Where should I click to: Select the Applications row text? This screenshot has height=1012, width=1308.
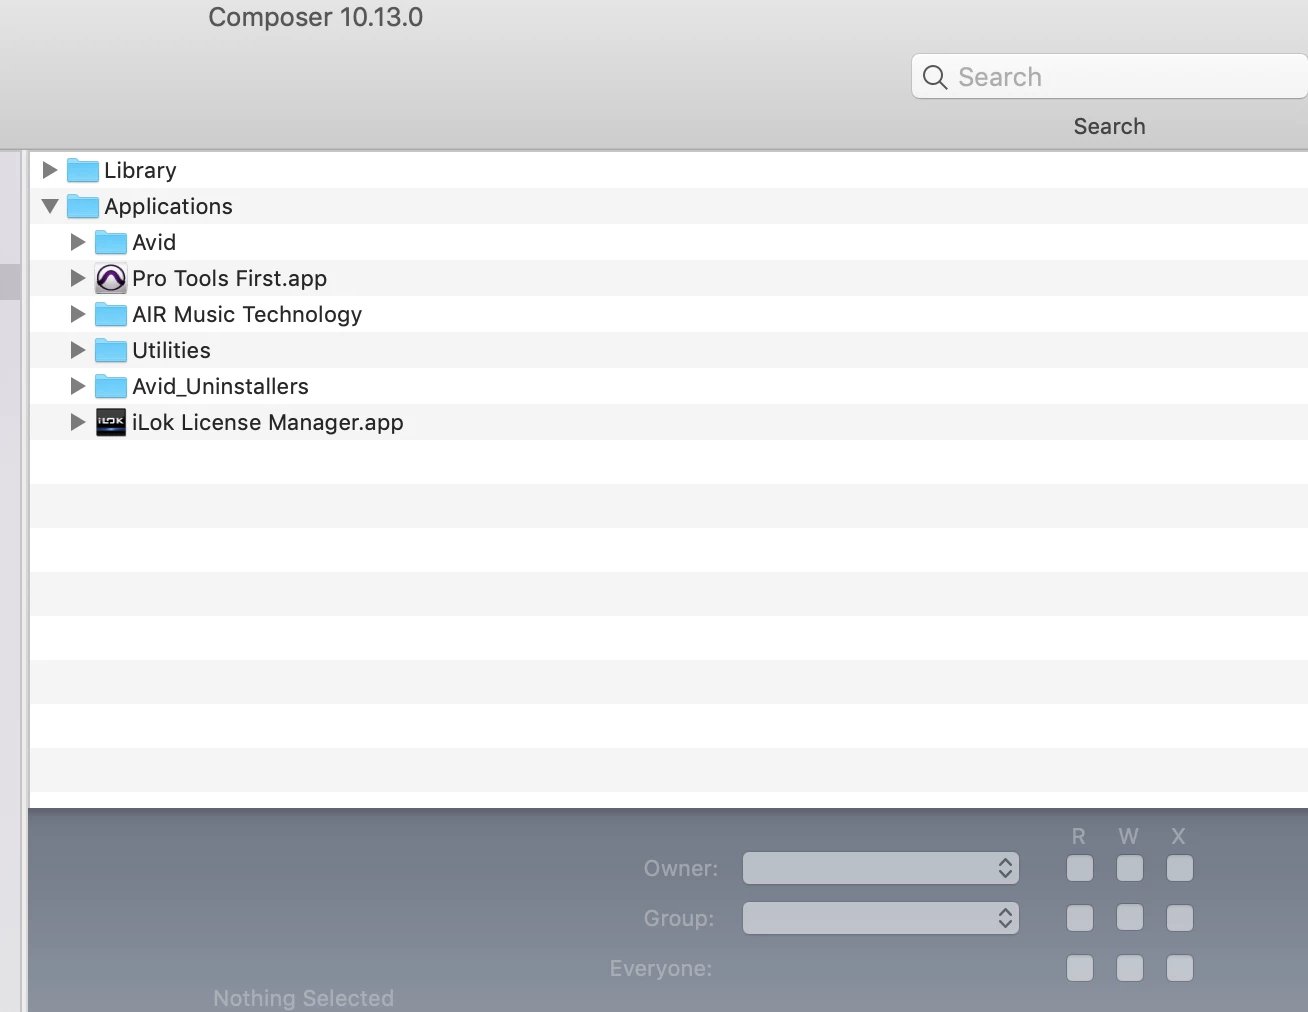[168, 207]
